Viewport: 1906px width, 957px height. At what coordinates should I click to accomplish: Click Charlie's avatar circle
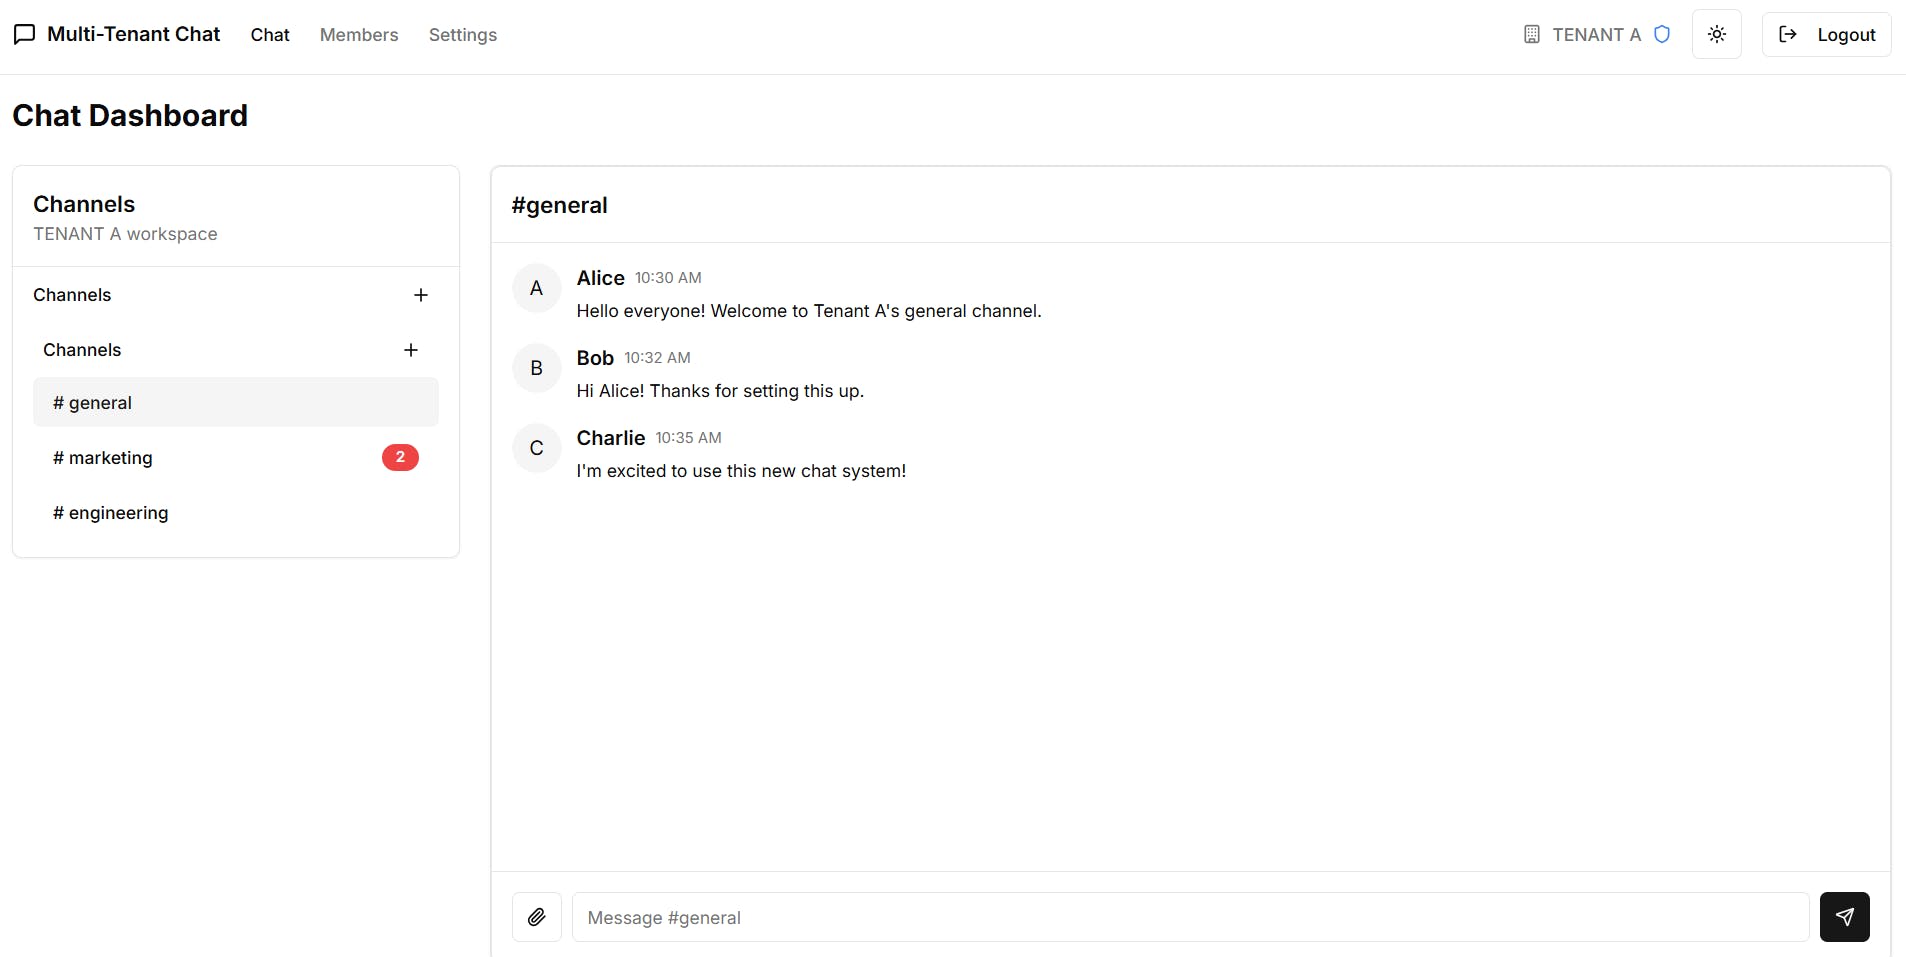click(537, 448)
